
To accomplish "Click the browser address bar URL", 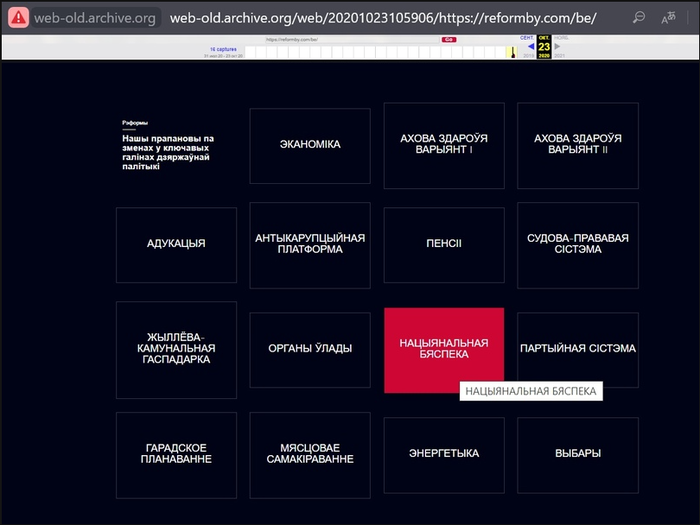I will click(x=382, y=17).
